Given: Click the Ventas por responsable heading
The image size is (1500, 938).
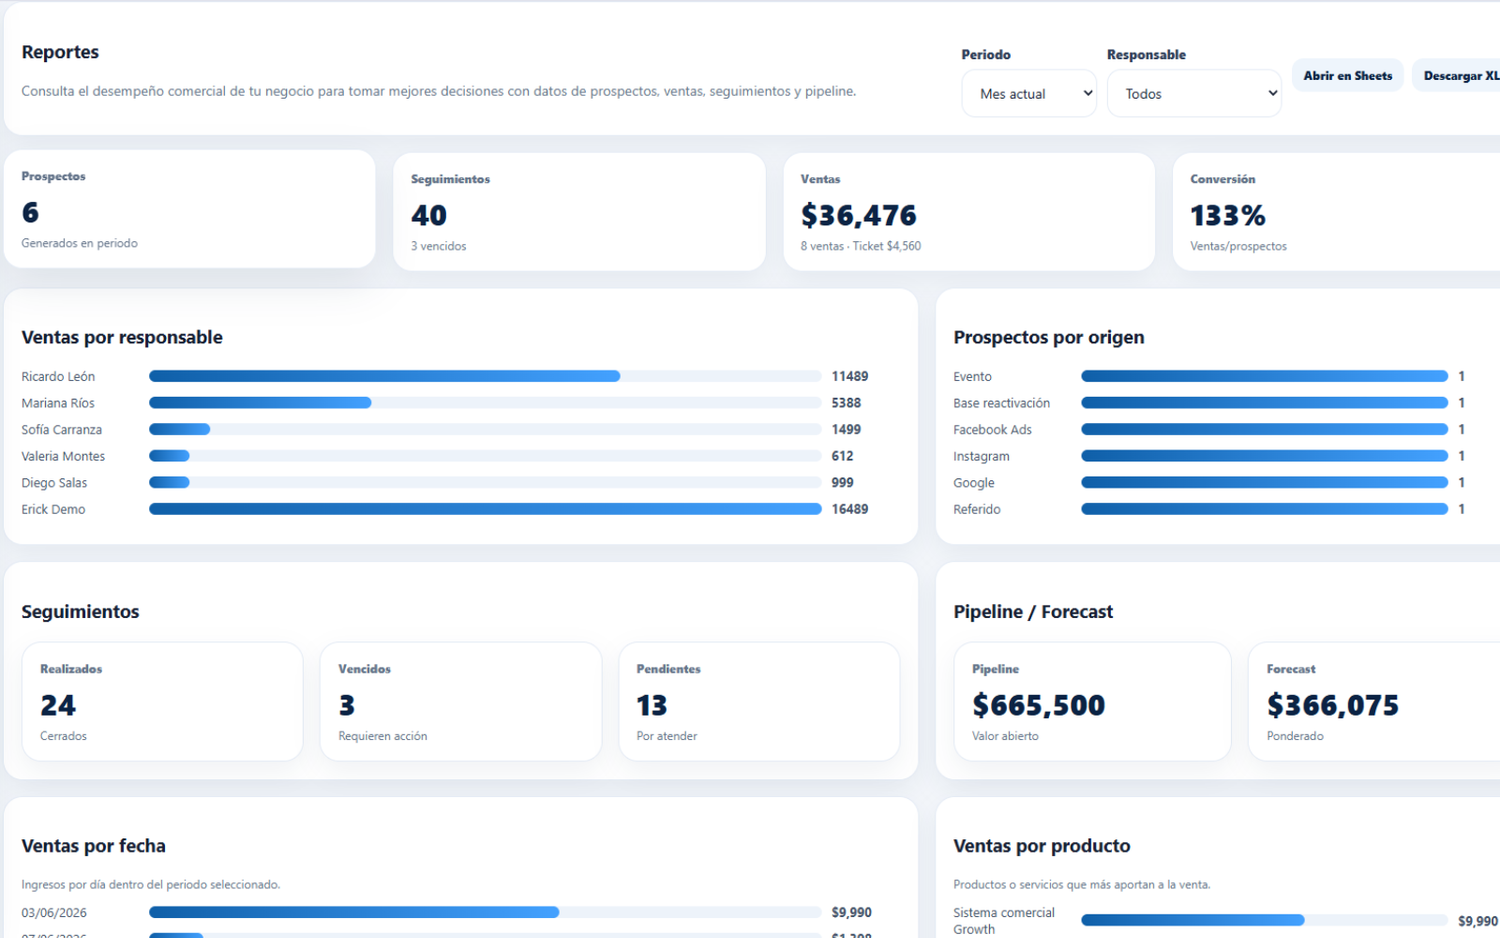Looking at the screenshot, I should coord(122,337).
